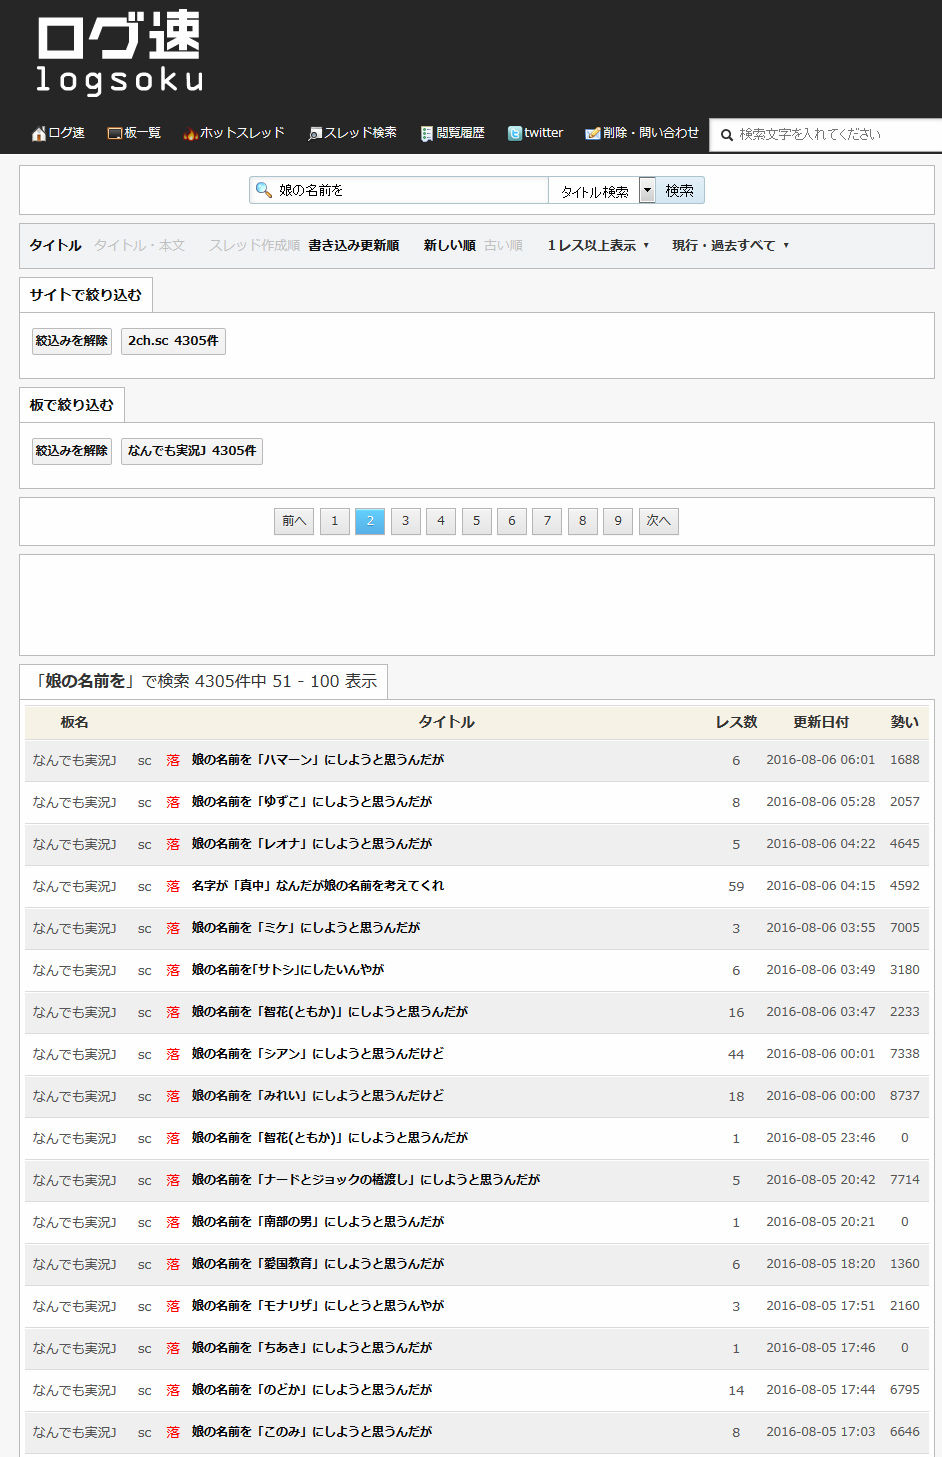Viewport: 942px width, 1457px height.
Task: Click the magnifier icon in main search box
Action: pos(264,190)
